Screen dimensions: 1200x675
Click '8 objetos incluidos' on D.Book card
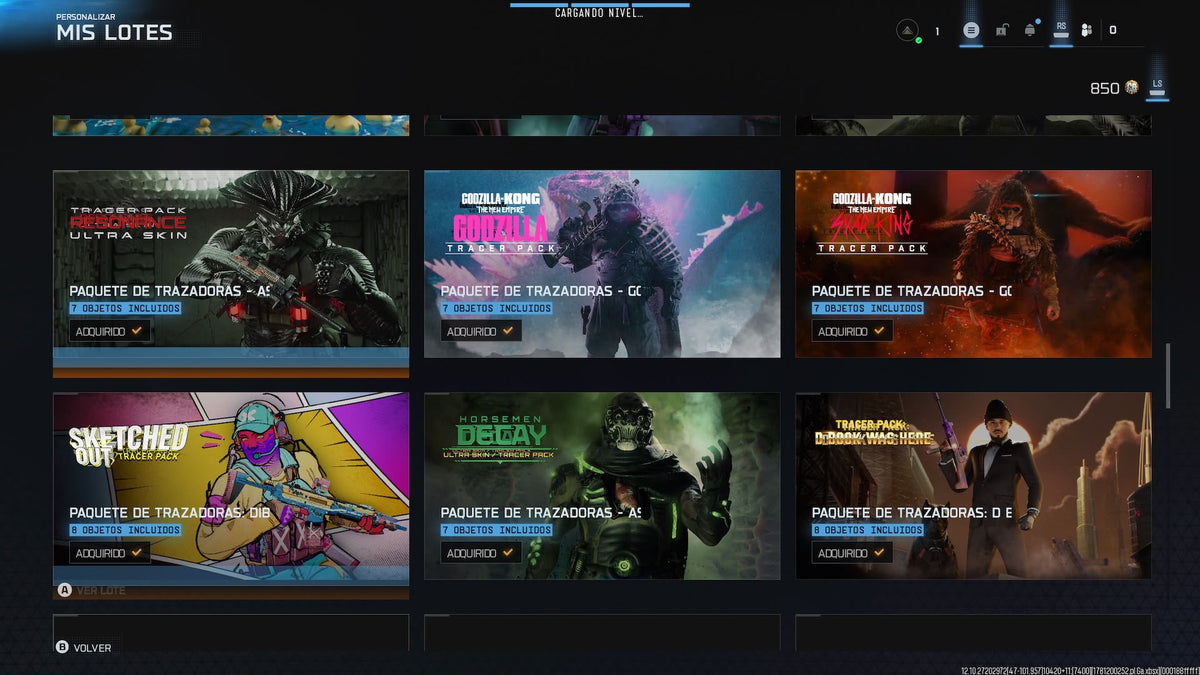[x=868, y=530]
